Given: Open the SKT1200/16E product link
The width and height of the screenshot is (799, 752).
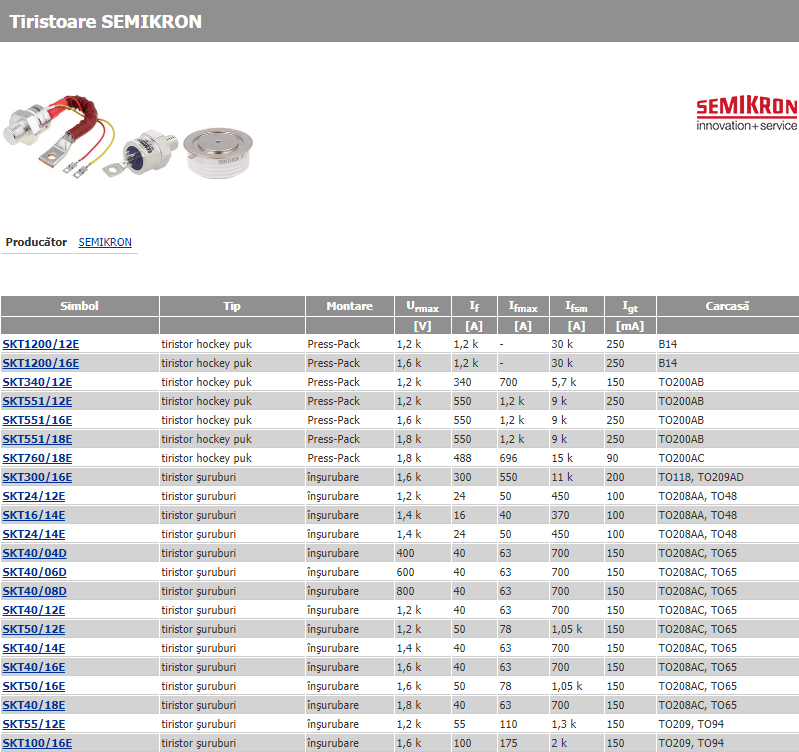Looking at the screenshot, I should tap(41, 363).
